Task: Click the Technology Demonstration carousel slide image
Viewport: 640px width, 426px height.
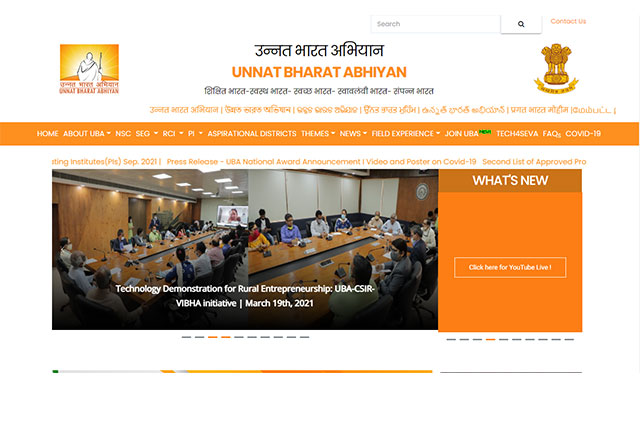Action: coord(245,249)
